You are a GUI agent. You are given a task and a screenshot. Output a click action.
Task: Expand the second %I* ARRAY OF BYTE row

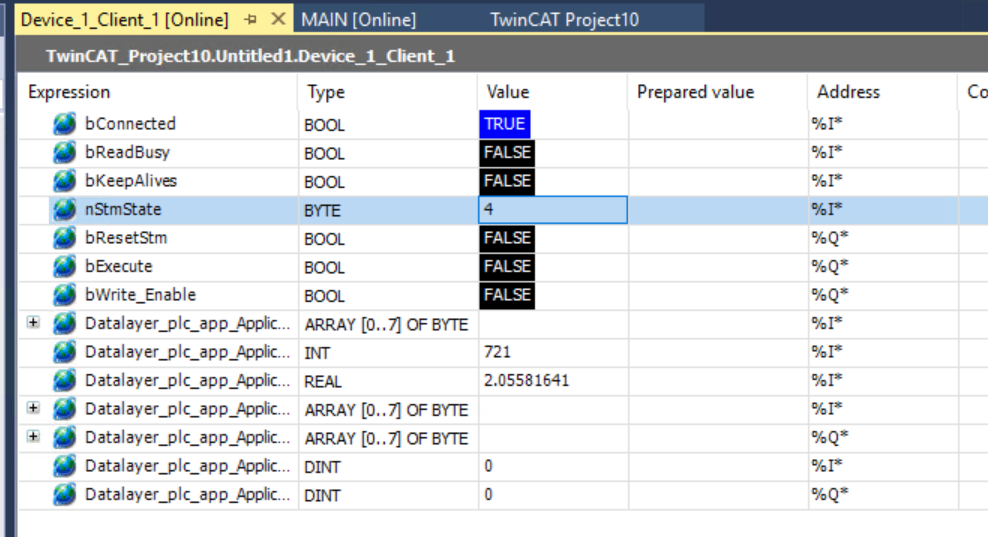pos(33,408)
